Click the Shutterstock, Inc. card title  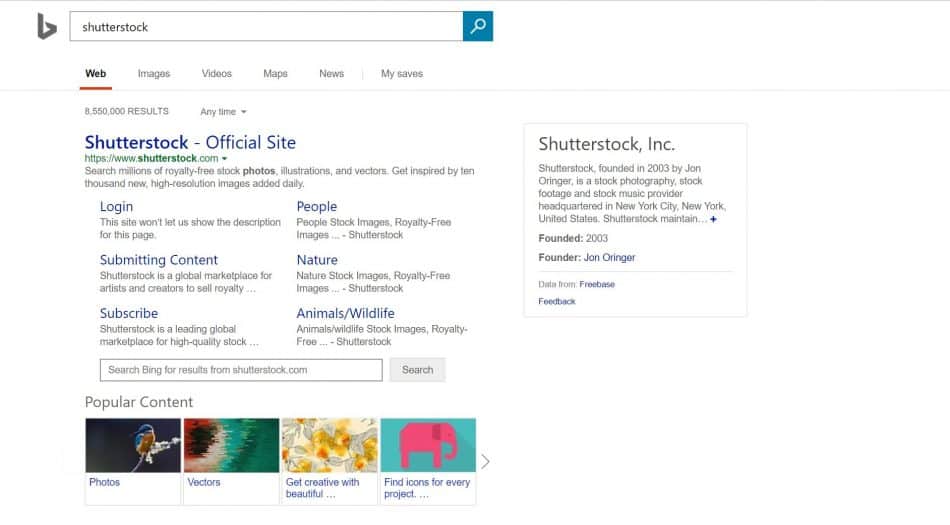point(606,144)
